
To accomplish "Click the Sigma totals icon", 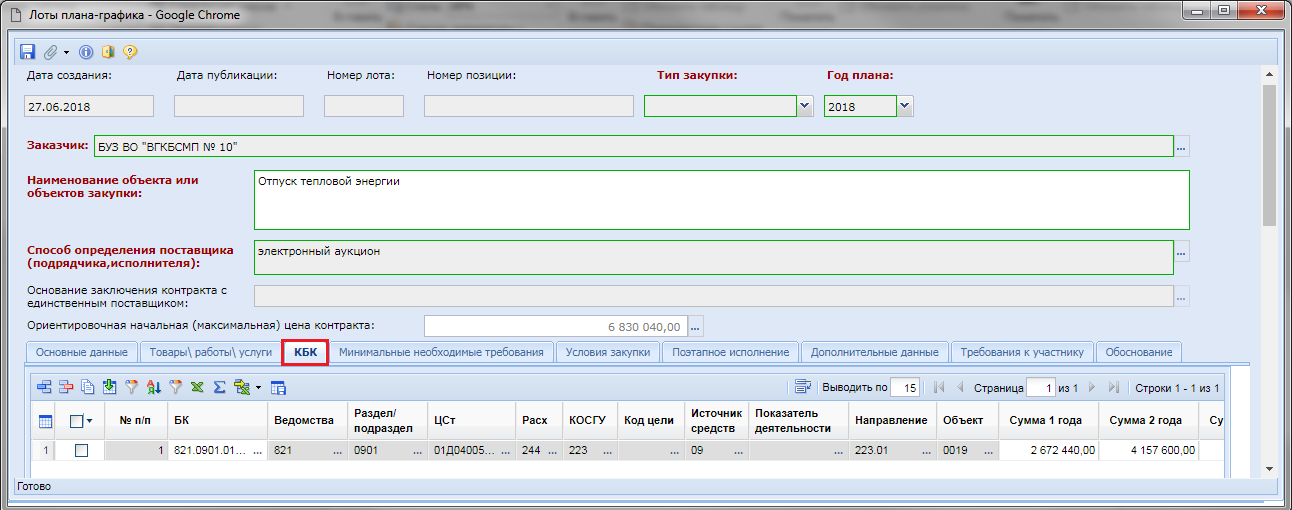I will pos(219,387).
